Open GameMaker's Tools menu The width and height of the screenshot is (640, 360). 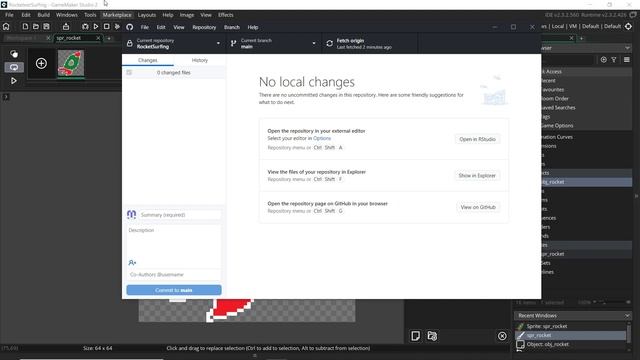[90, 15]
